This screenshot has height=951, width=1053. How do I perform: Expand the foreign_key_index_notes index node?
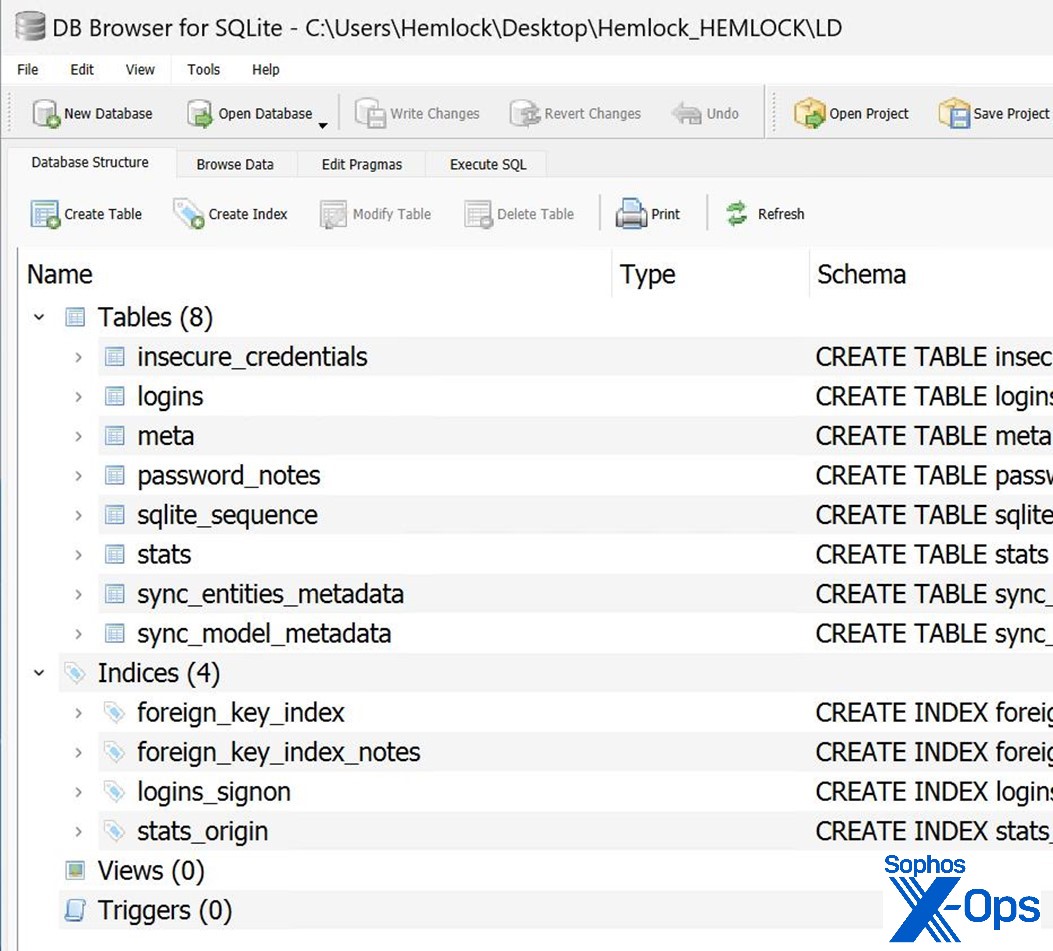pyautogui.click(x=79, y=753)
